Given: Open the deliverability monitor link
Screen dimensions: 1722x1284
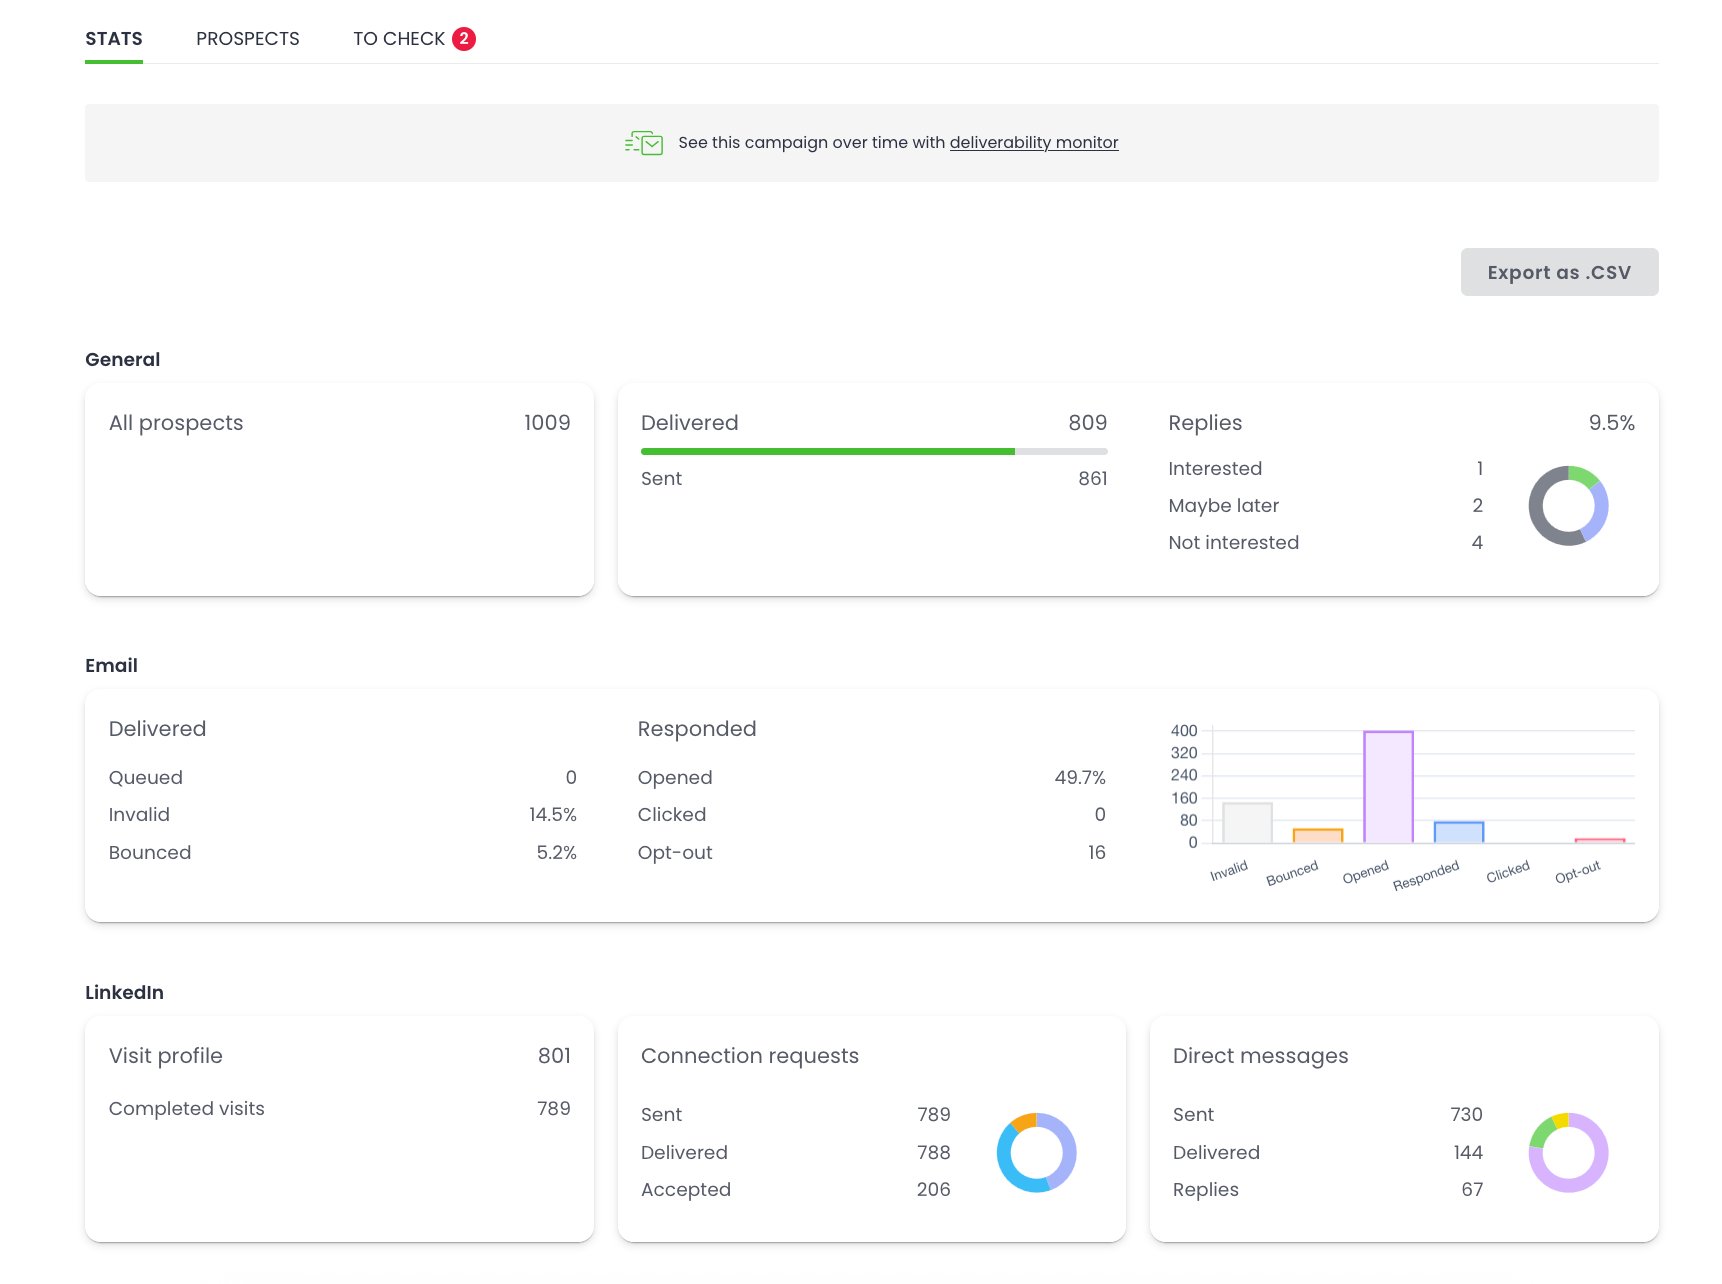Looking at the screenshot, I should coord(1033,143).
